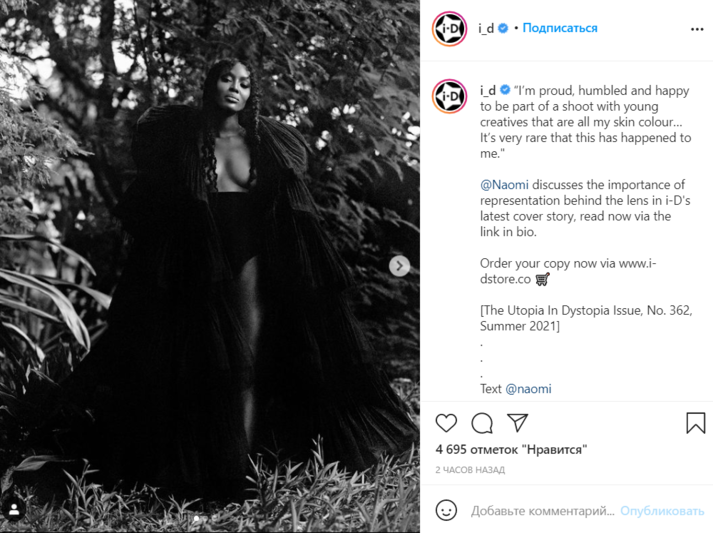
Task: Open comments via speech bubble icon
Action: [482, 423]
